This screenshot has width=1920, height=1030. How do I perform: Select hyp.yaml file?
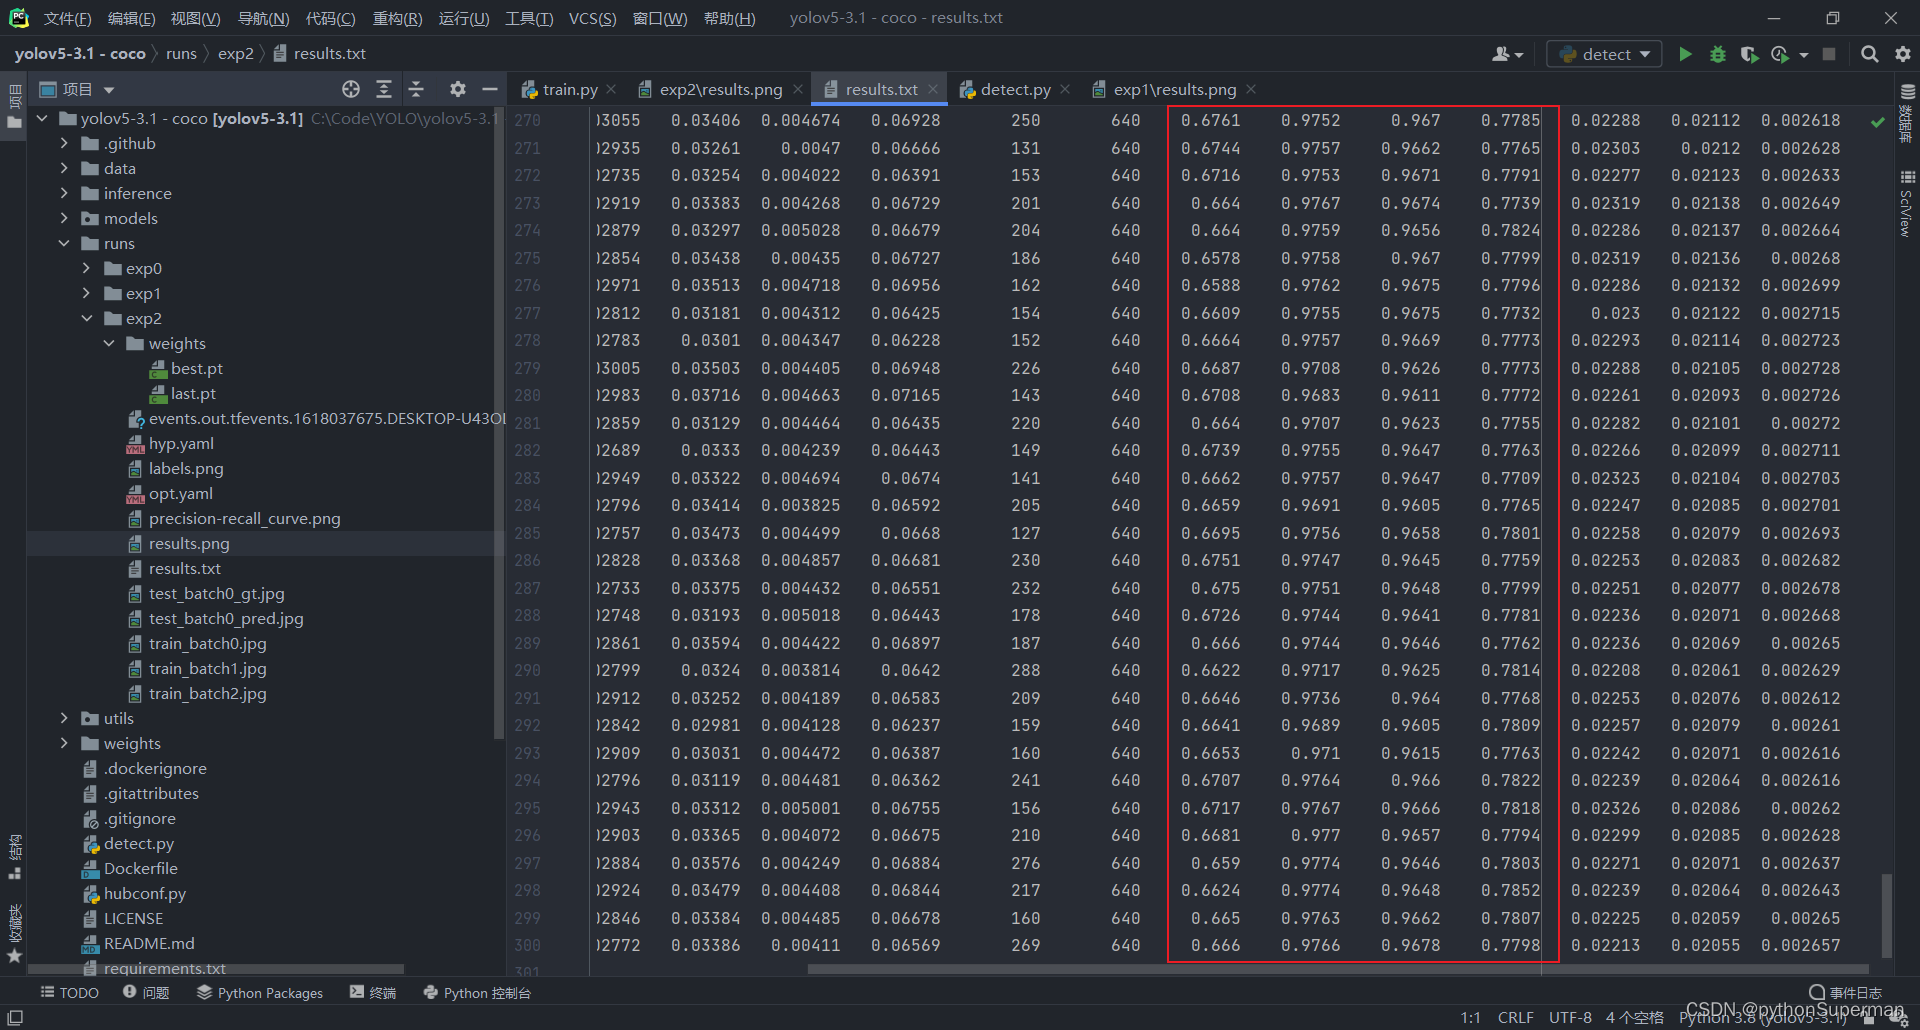coord(181,443)
